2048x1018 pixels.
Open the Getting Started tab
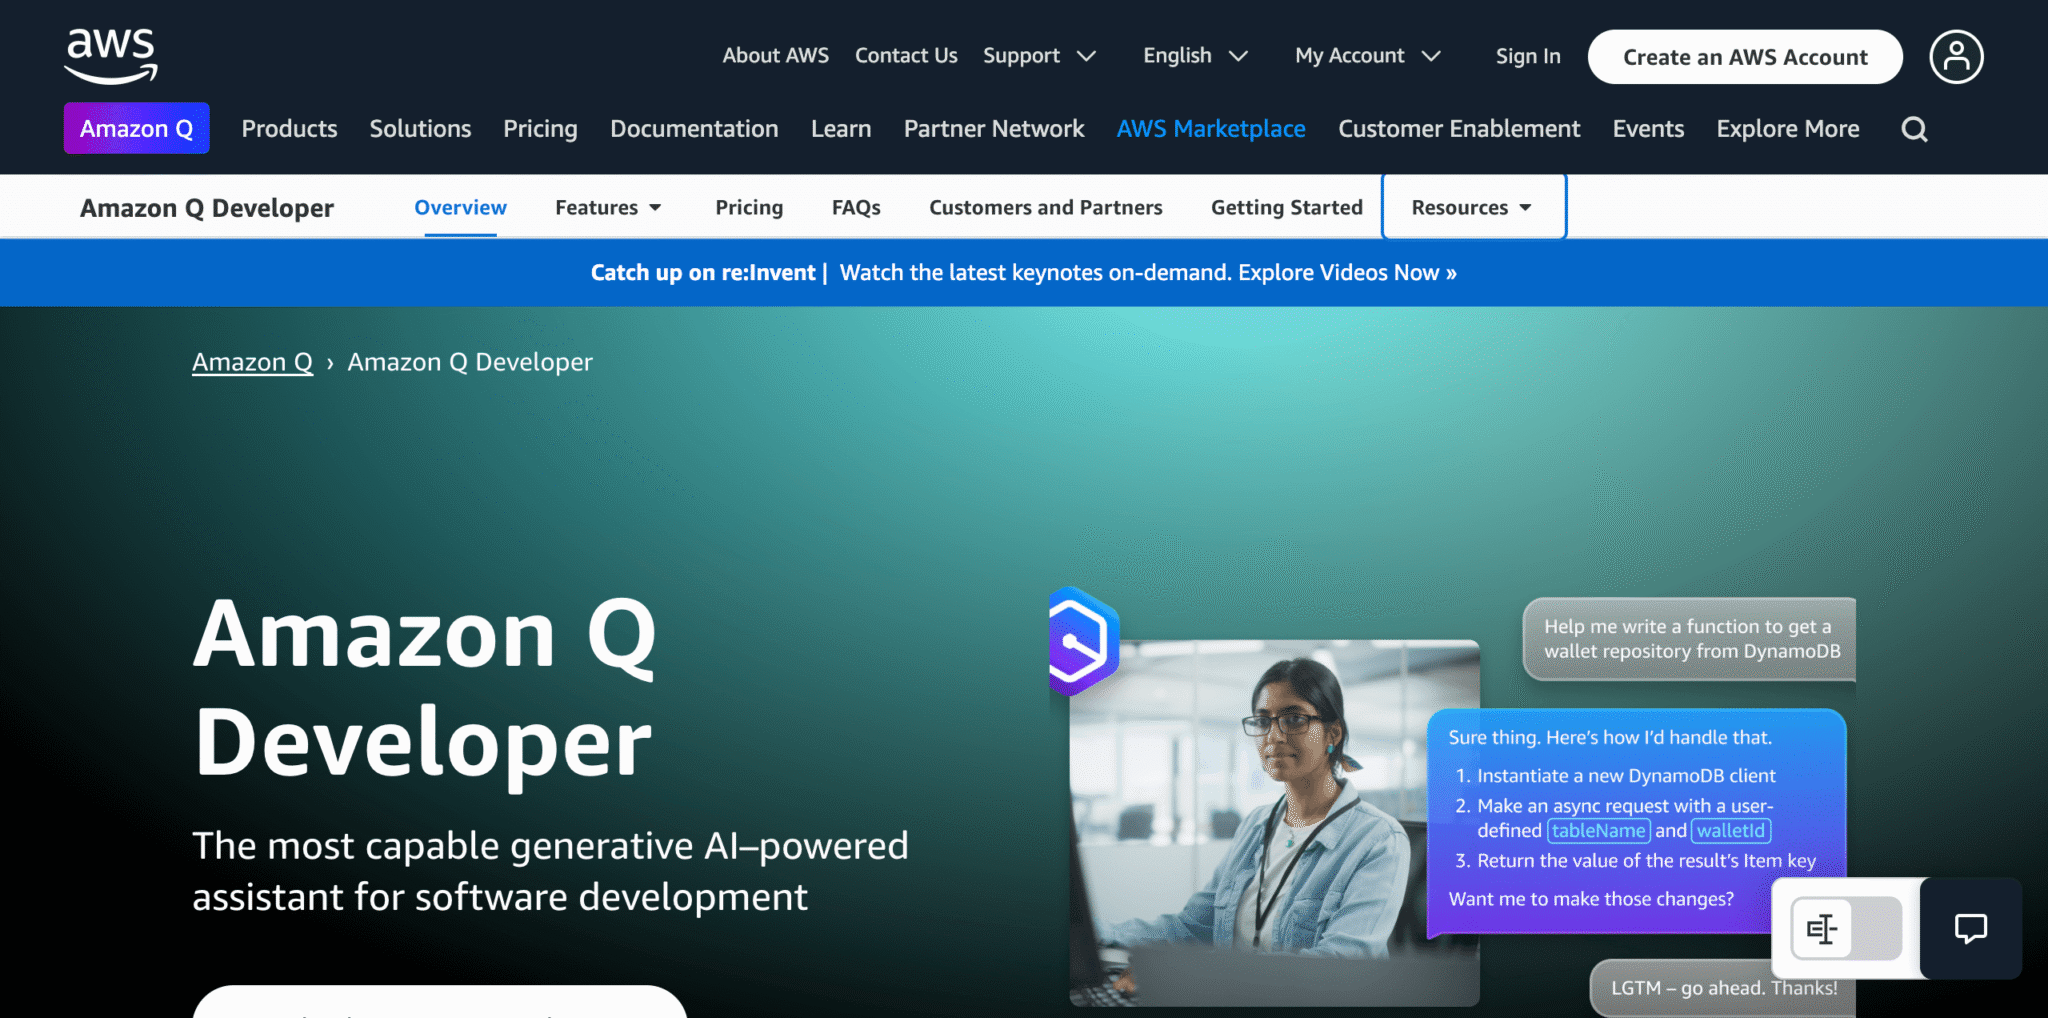(x=1287, y=207)
